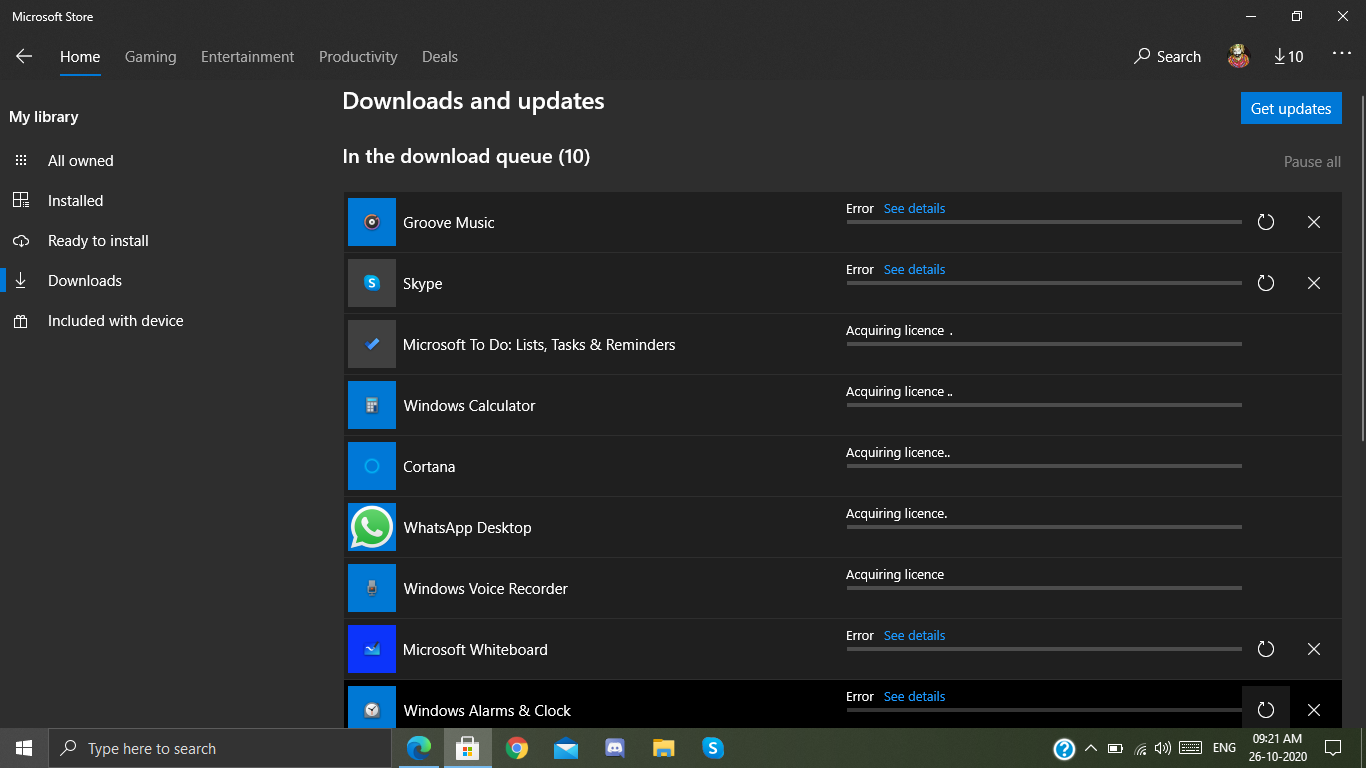Retry the Groove Music download
Viewport: 1366px width, 768px height.
[x=1266, y=222]
